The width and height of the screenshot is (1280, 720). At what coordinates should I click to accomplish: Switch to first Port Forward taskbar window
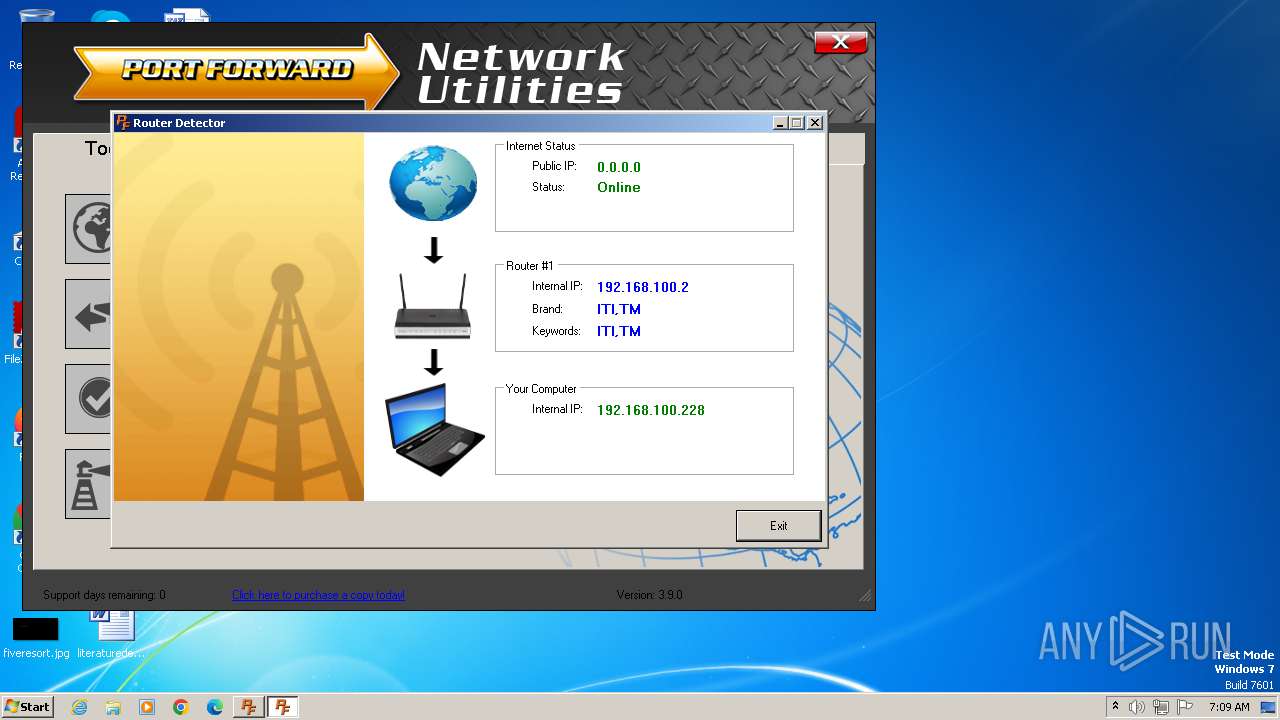[x=248, y=707]
